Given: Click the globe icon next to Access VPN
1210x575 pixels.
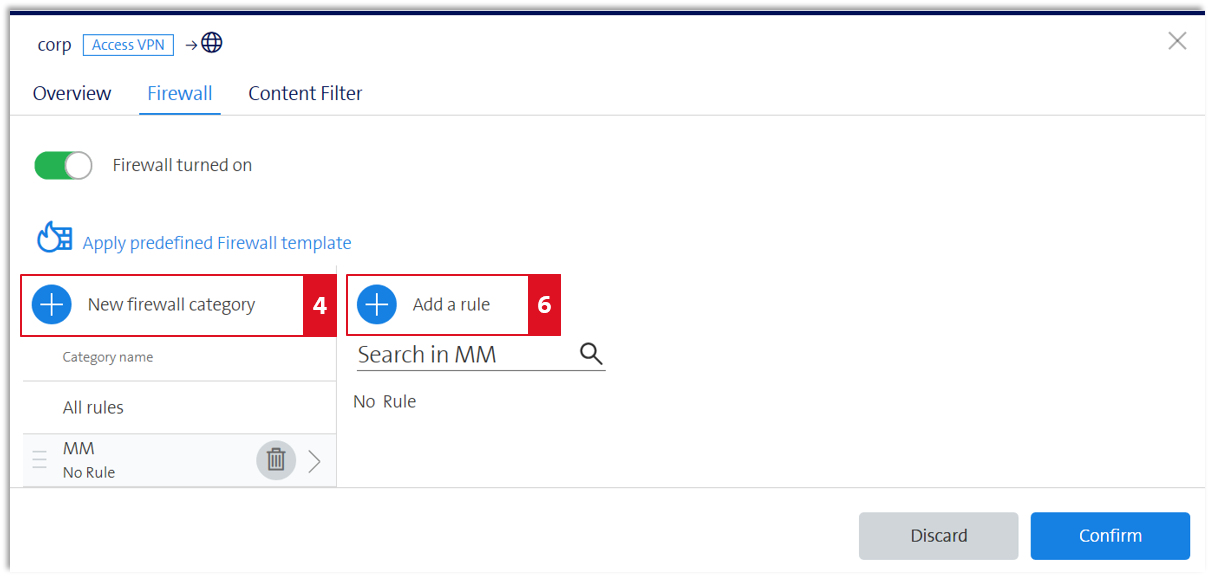Looking at the screenshot, I should [212, 43].
